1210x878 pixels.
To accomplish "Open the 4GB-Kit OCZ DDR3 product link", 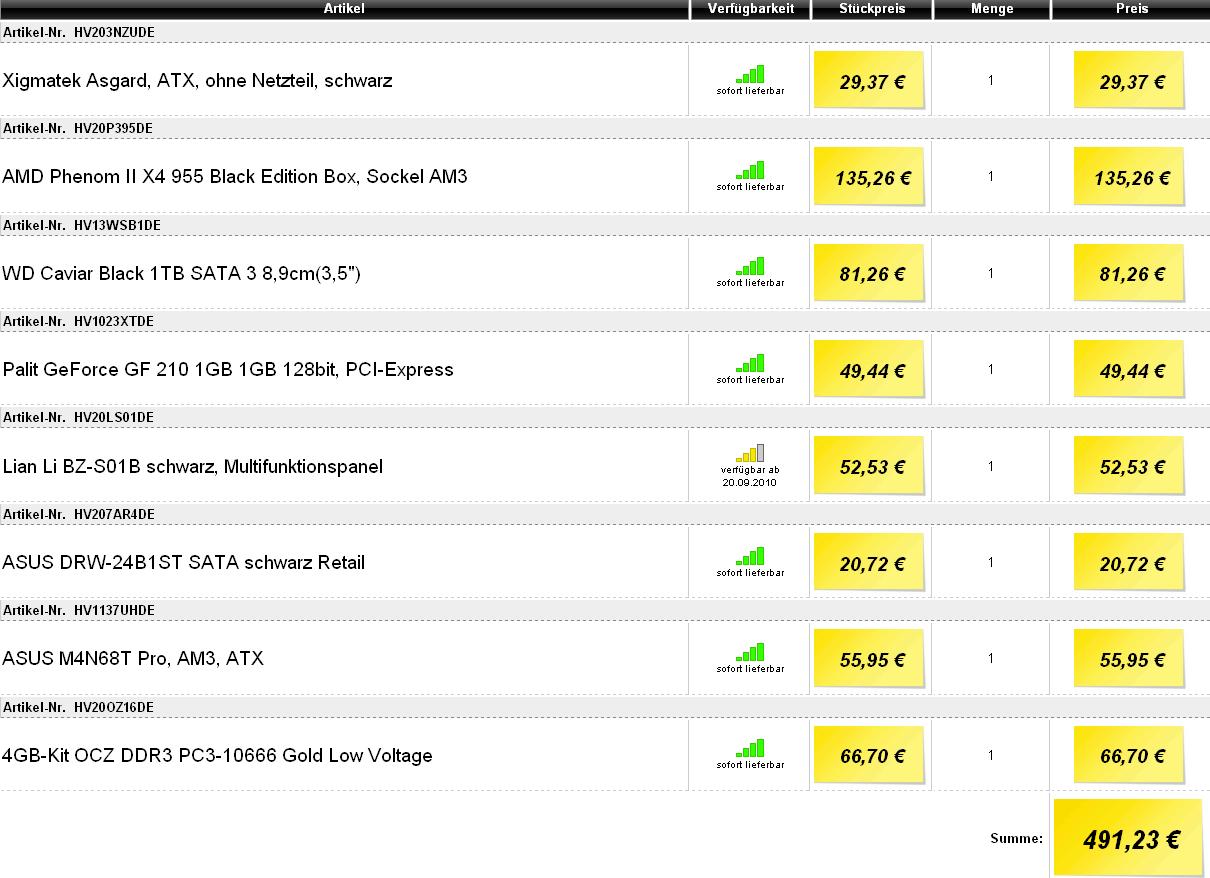I will coord(217,756).
